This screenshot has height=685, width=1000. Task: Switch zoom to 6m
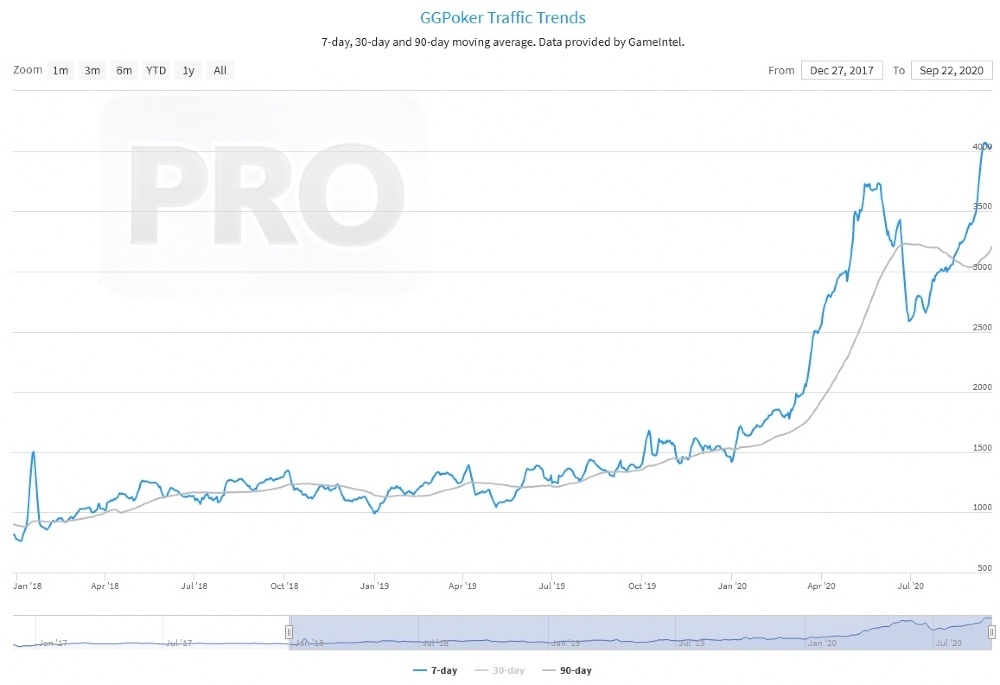(124, 70)
